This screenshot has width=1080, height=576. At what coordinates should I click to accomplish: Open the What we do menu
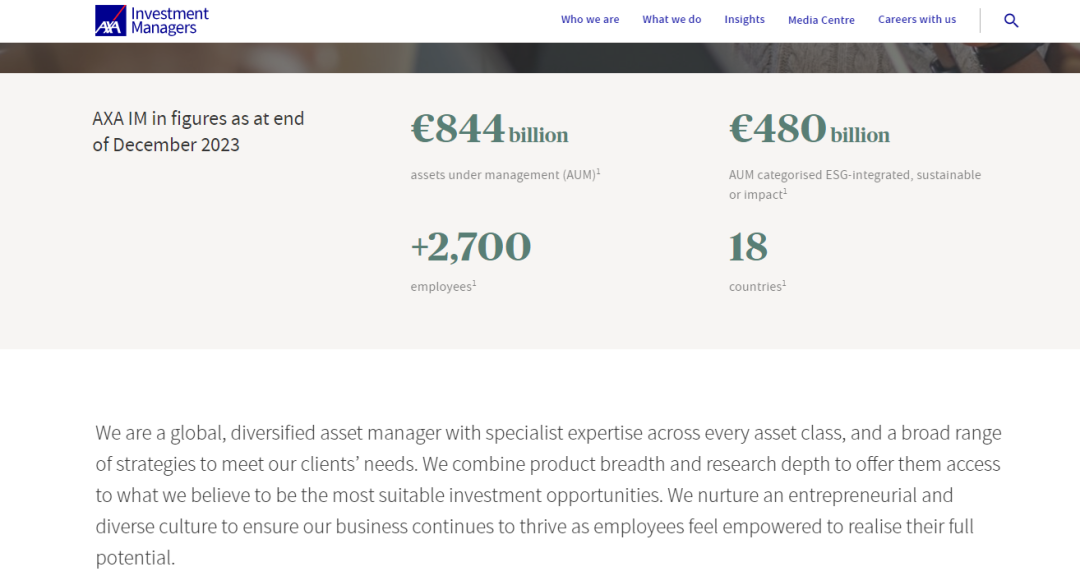pyautogui.click(x=672, y=20)
